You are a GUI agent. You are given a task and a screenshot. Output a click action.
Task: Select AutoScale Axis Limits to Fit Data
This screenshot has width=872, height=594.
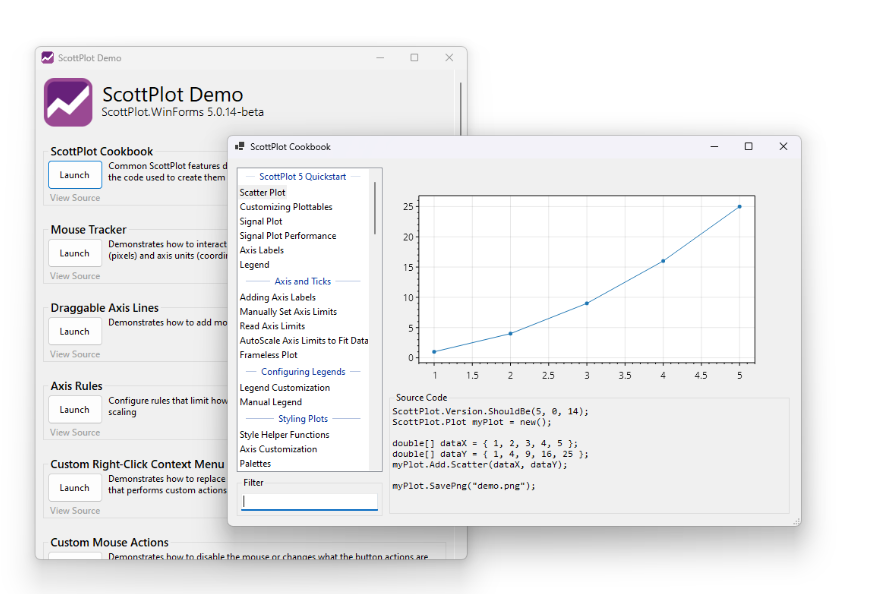[x=304, y=341]
